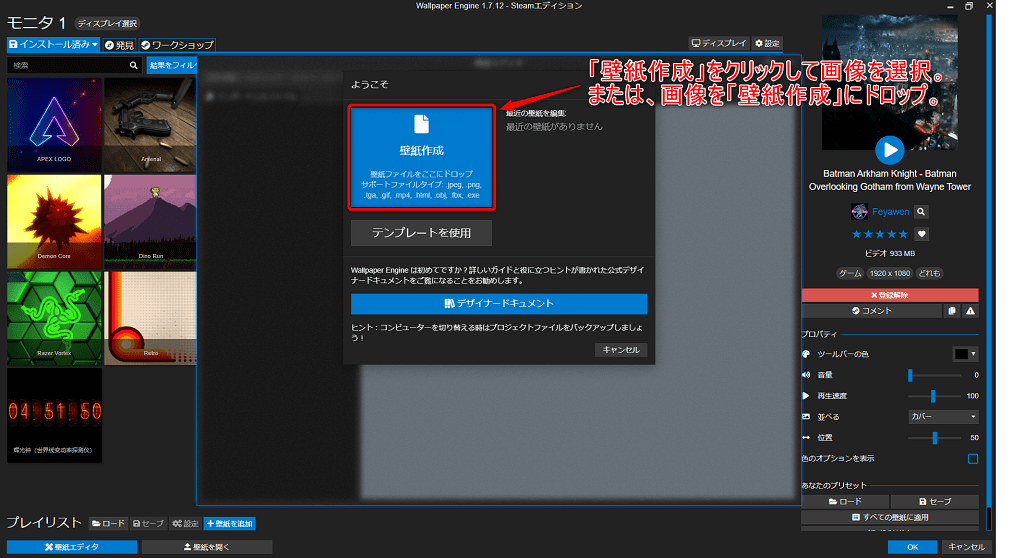Open the 設定 settings tab at top
The width and height of the screenshot is (1024, 558).
click(767, 43)
